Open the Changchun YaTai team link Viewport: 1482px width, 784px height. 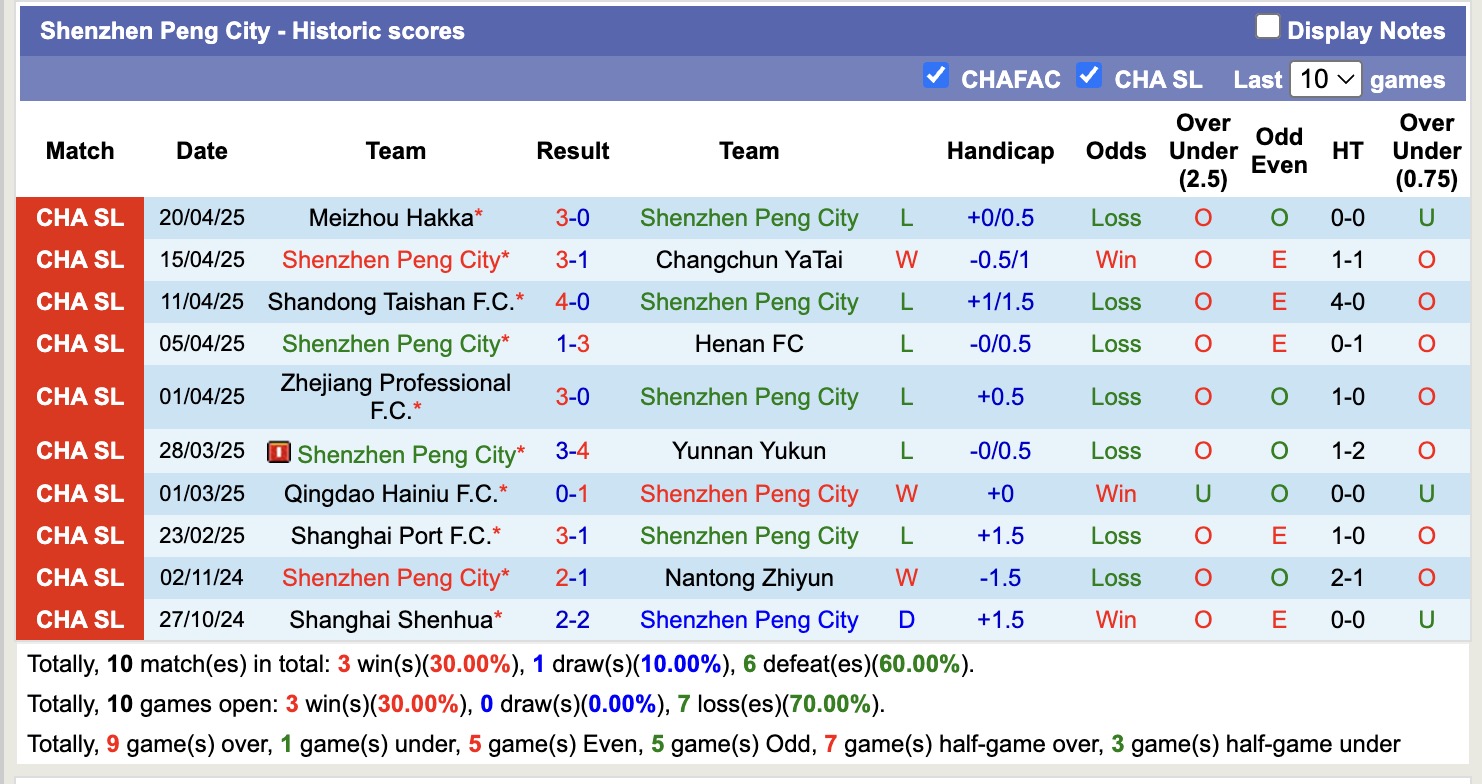(x=748, y=259)
